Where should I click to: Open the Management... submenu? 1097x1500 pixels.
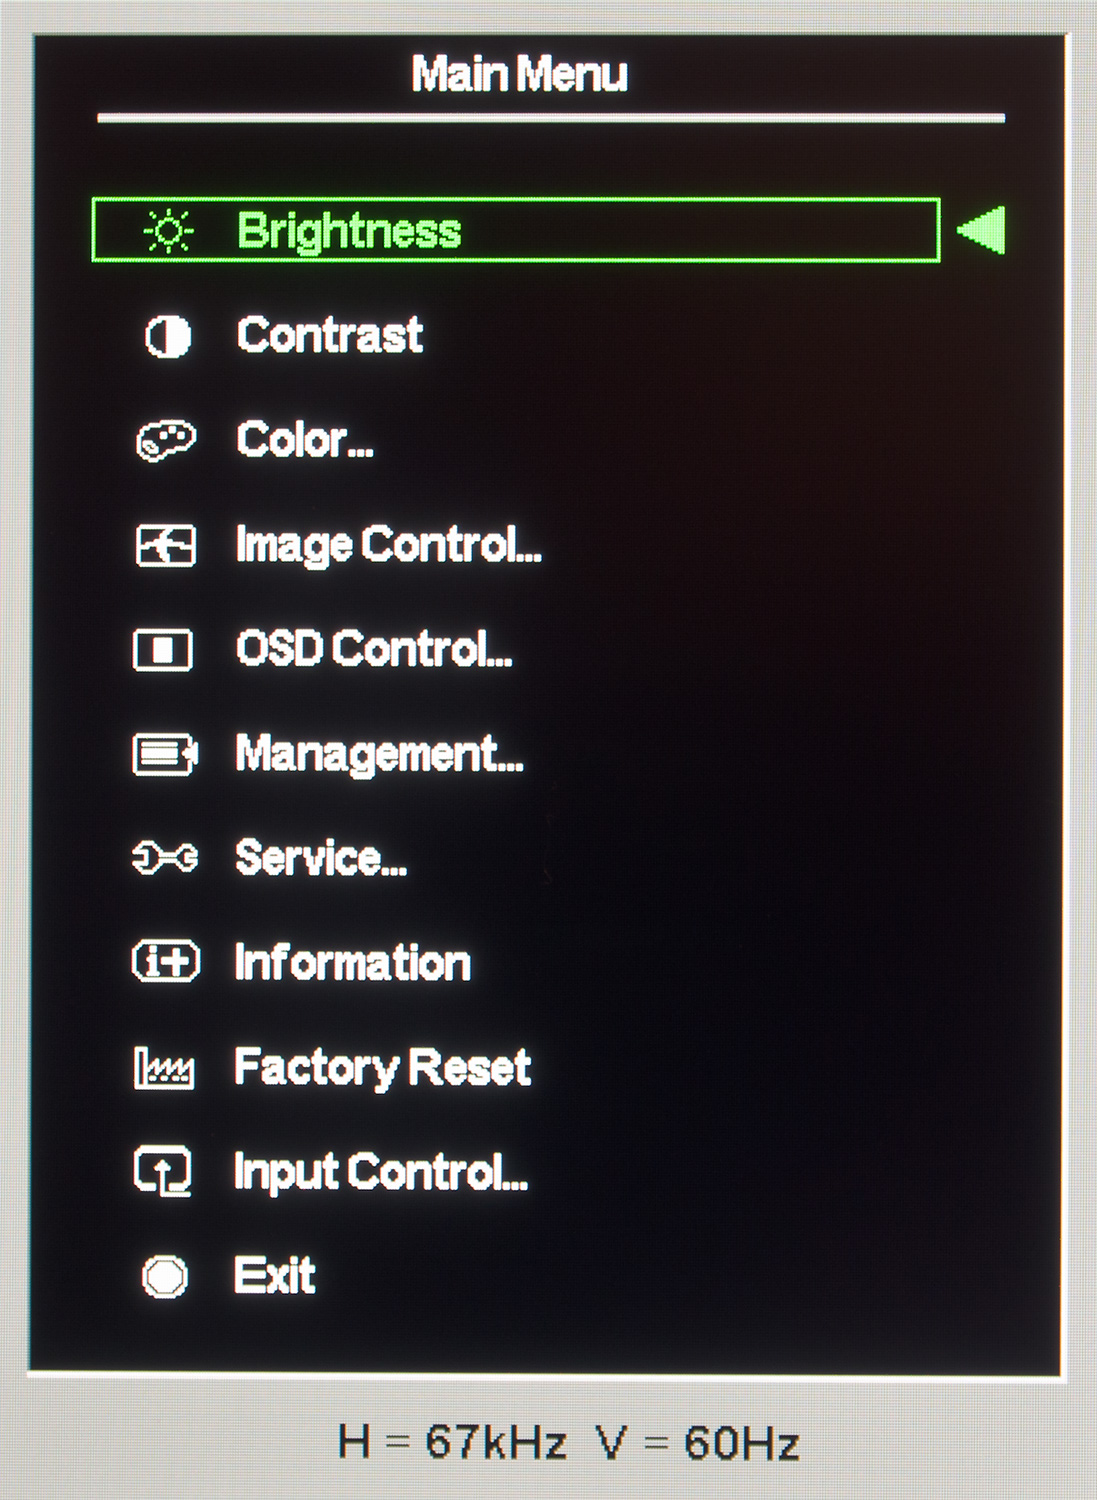[x=379, y=754]
